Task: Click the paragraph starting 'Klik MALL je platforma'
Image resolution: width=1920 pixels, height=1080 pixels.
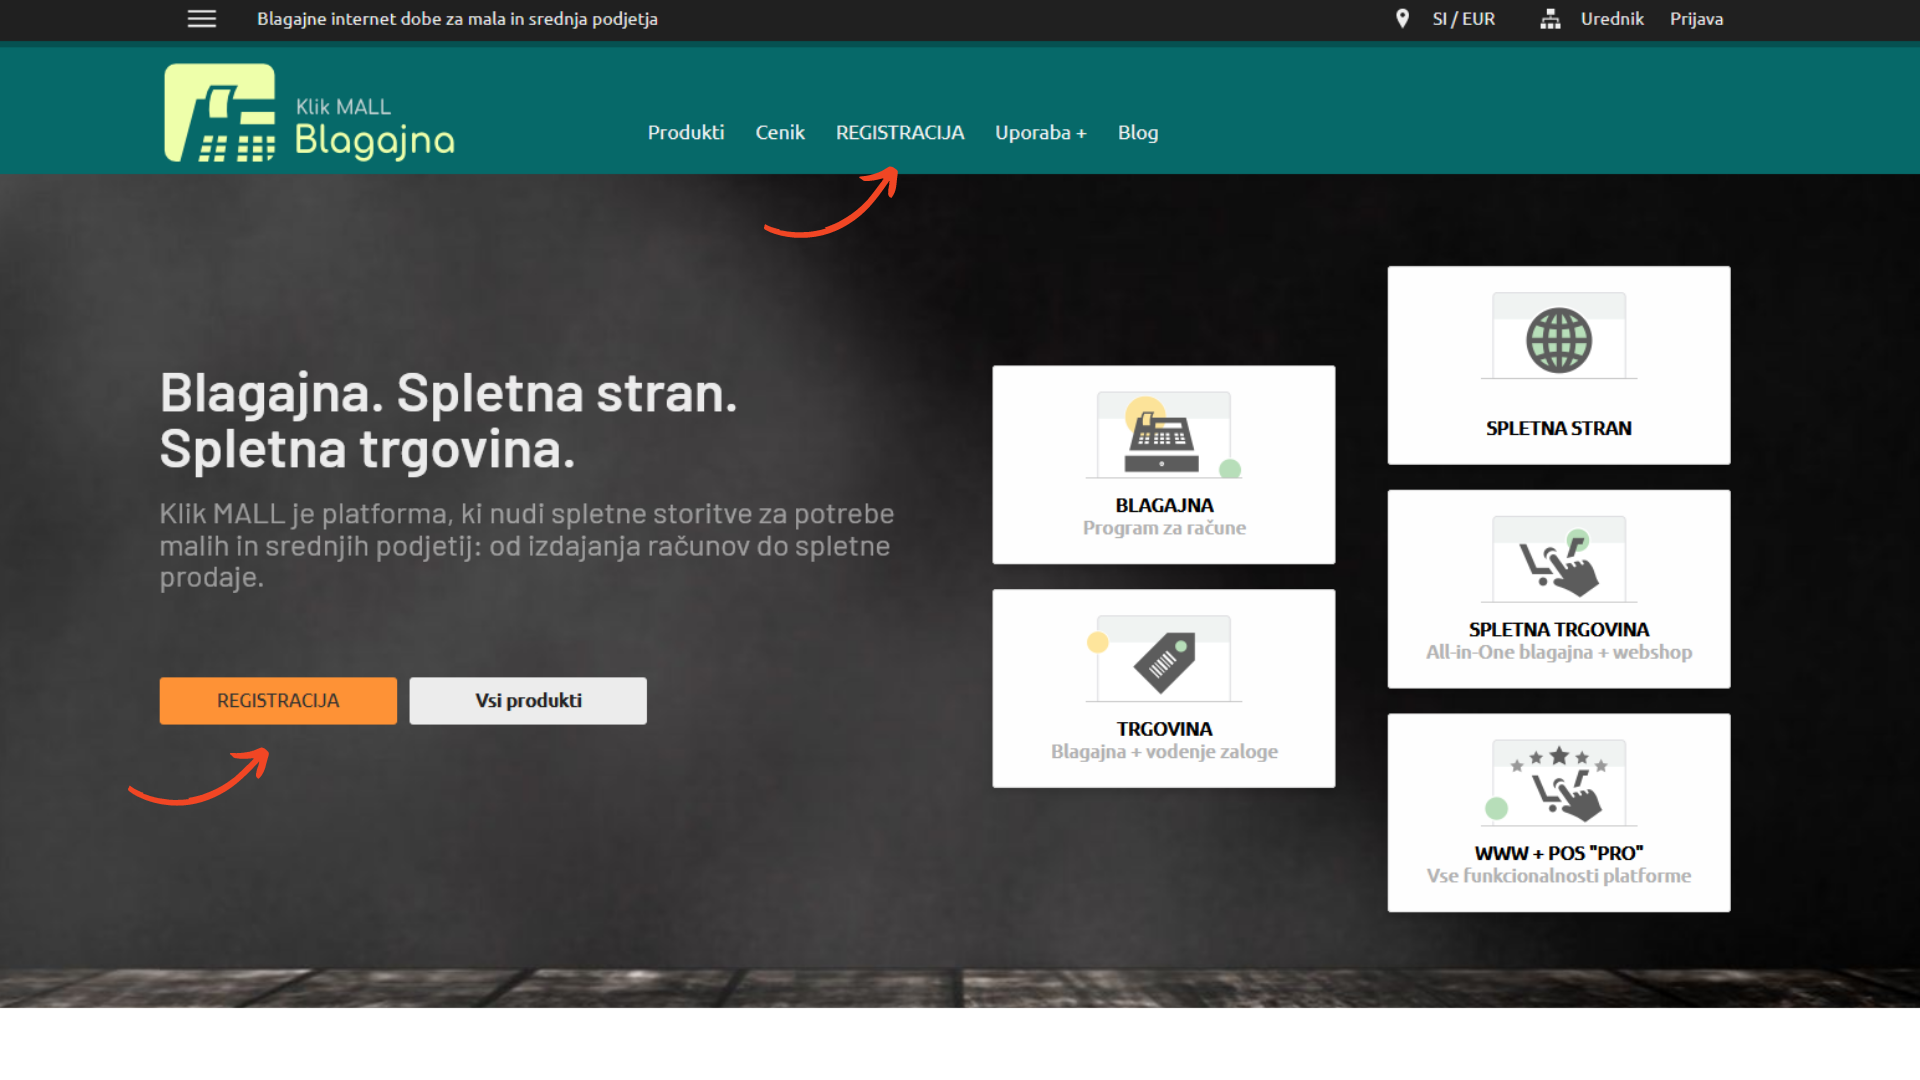Action: click(x=527, y=545)
